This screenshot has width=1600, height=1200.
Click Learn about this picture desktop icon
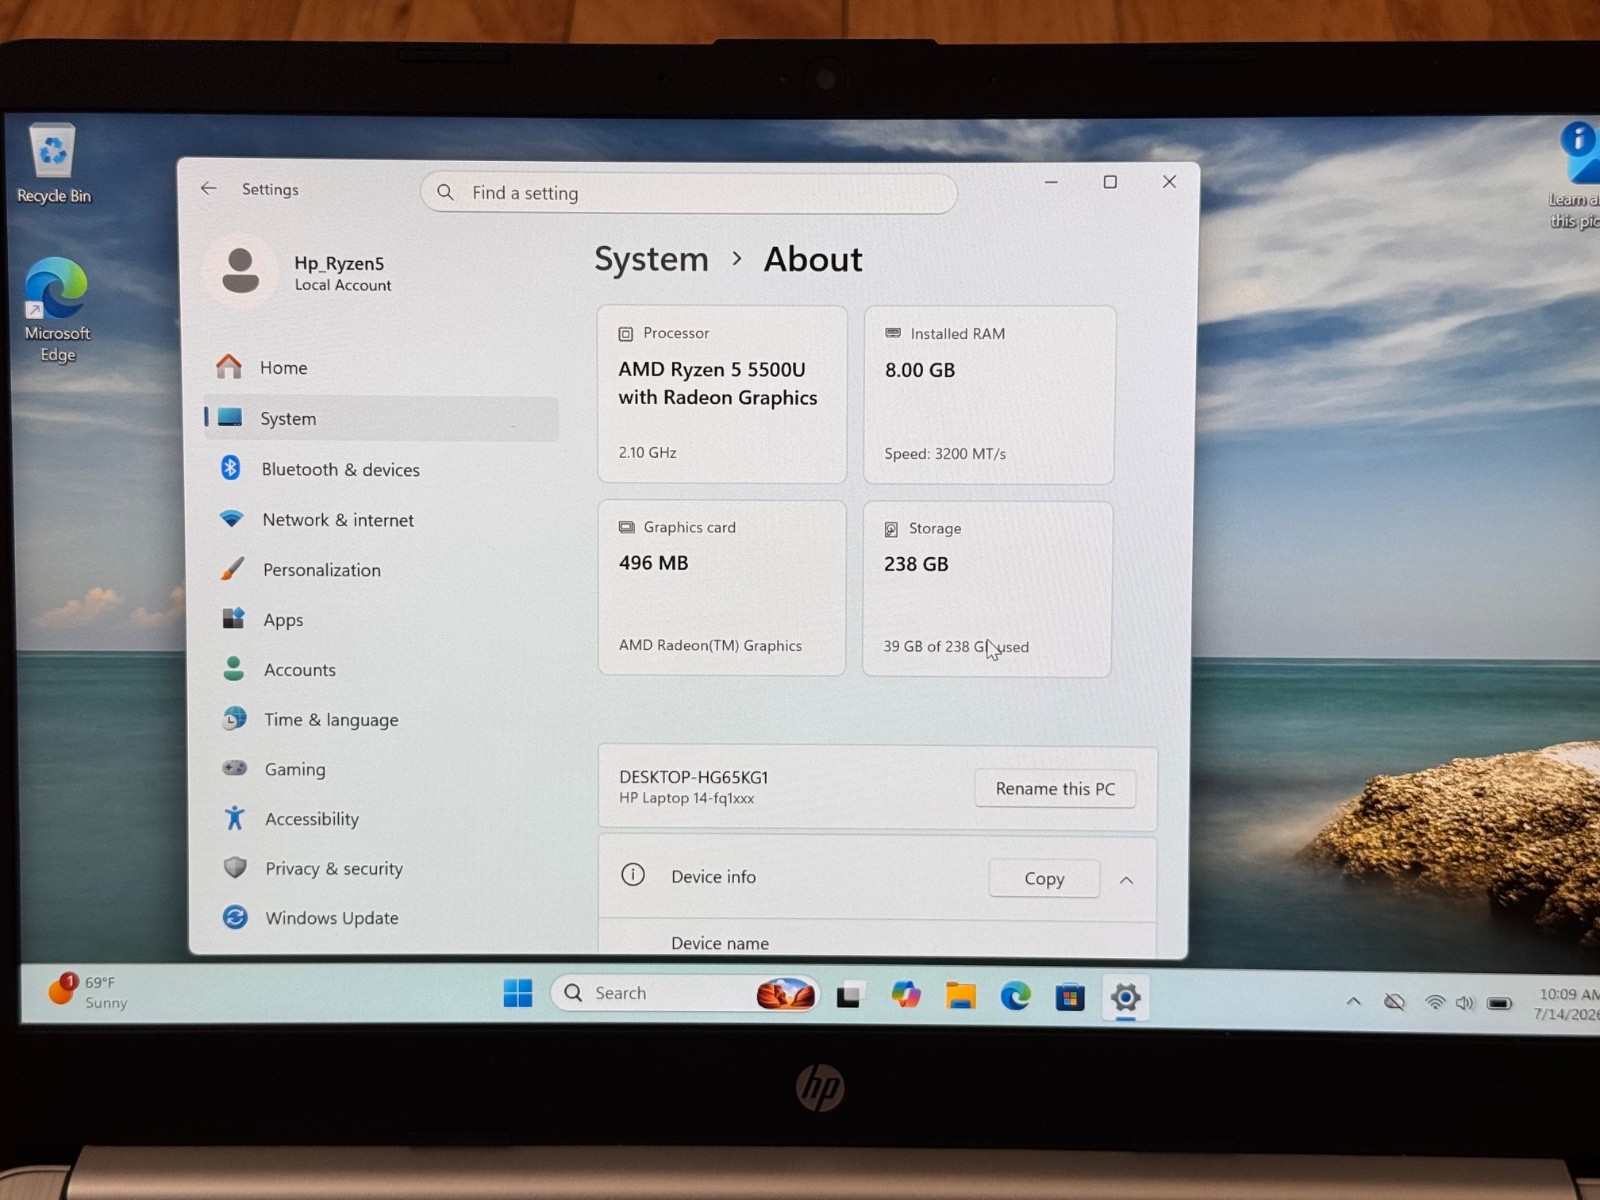tap(1576, 175)
